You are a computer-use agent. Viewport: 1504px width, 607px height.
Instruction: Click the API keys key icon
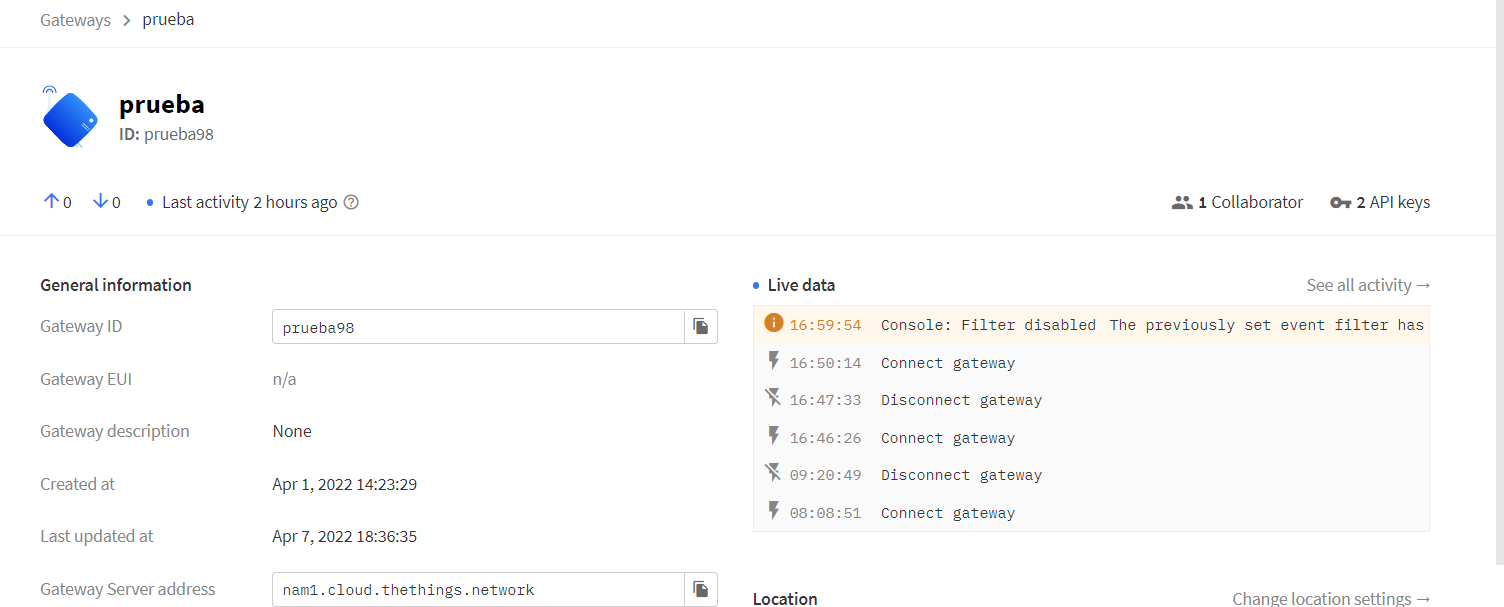coord(1340,202)
